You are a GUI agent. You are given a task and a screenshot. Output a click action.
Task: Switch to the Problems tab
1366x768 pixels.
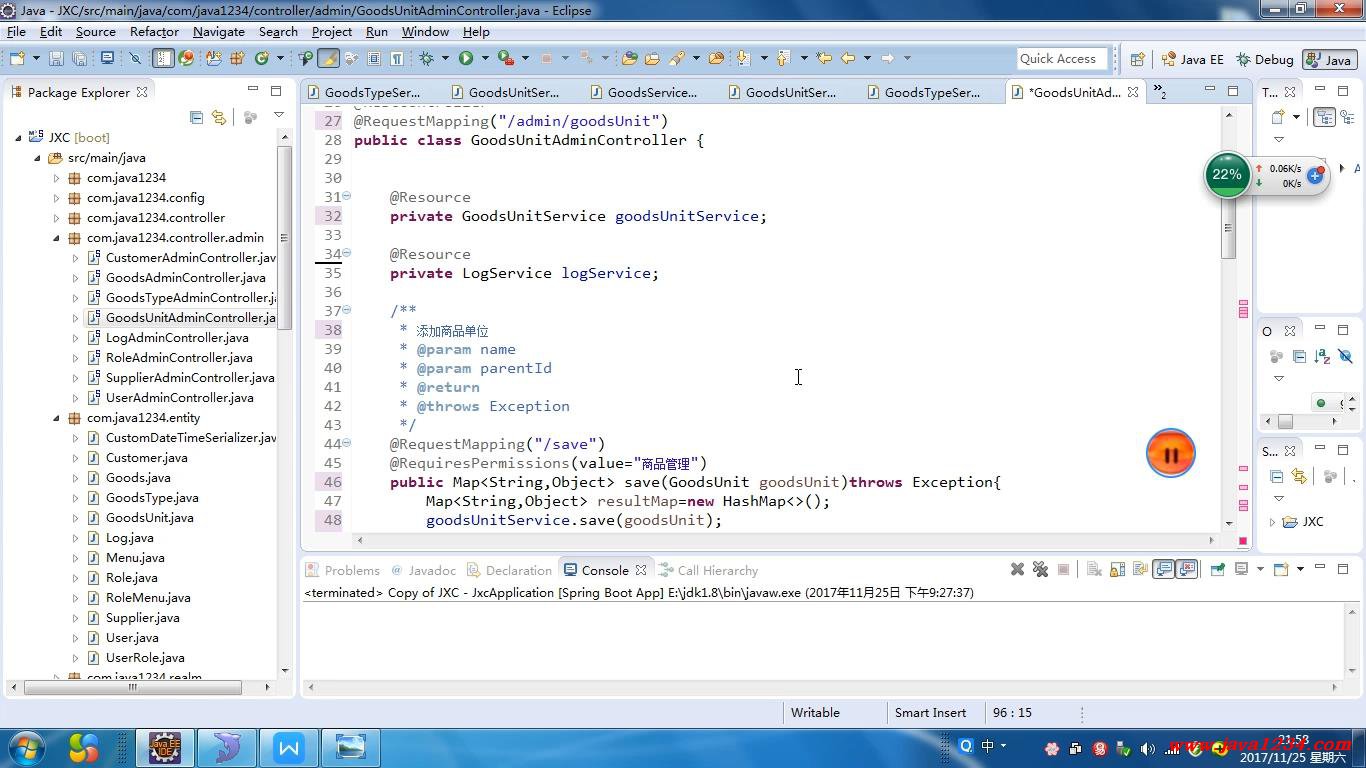coord(343,570)
